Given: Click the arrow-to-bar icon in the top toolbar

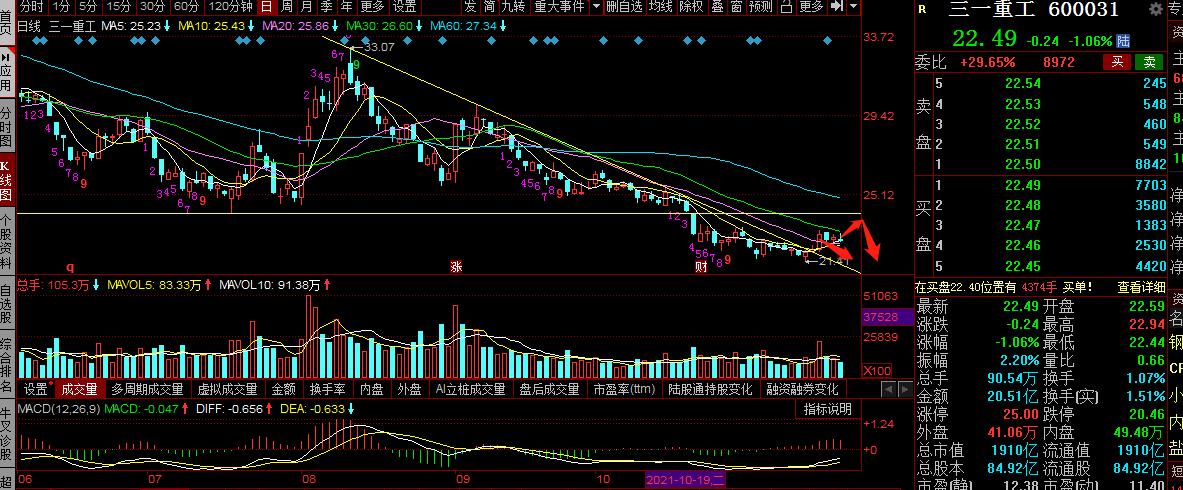Looking at the screenshot, I should pos(836,7).
